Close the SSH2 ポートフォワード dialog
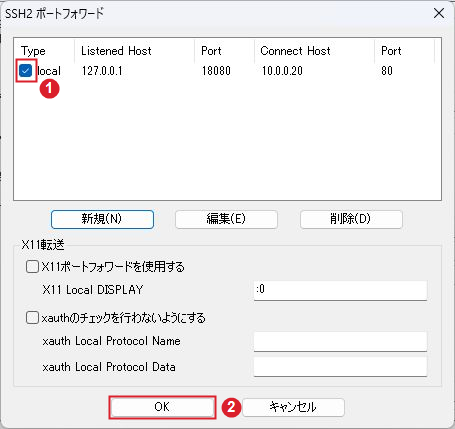This screenshot has width=455, height=429. [x=439, y=13]
